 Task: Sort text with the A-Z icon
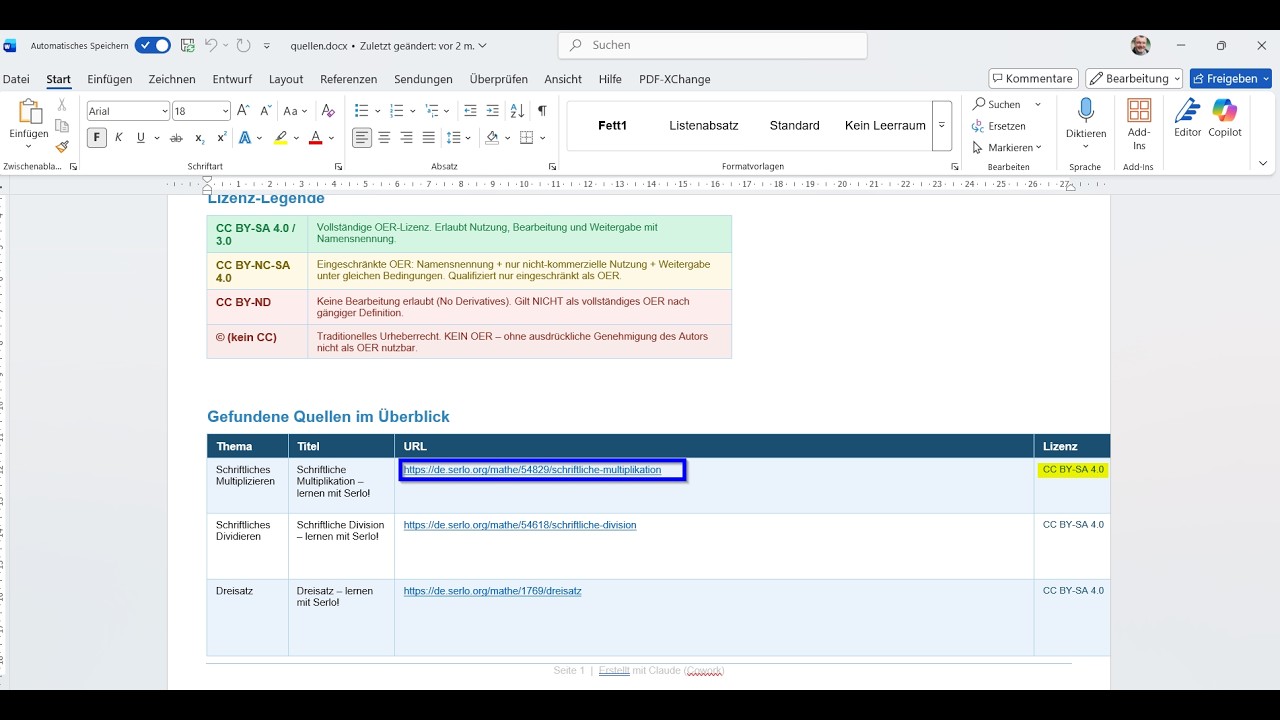coord(517,111)
